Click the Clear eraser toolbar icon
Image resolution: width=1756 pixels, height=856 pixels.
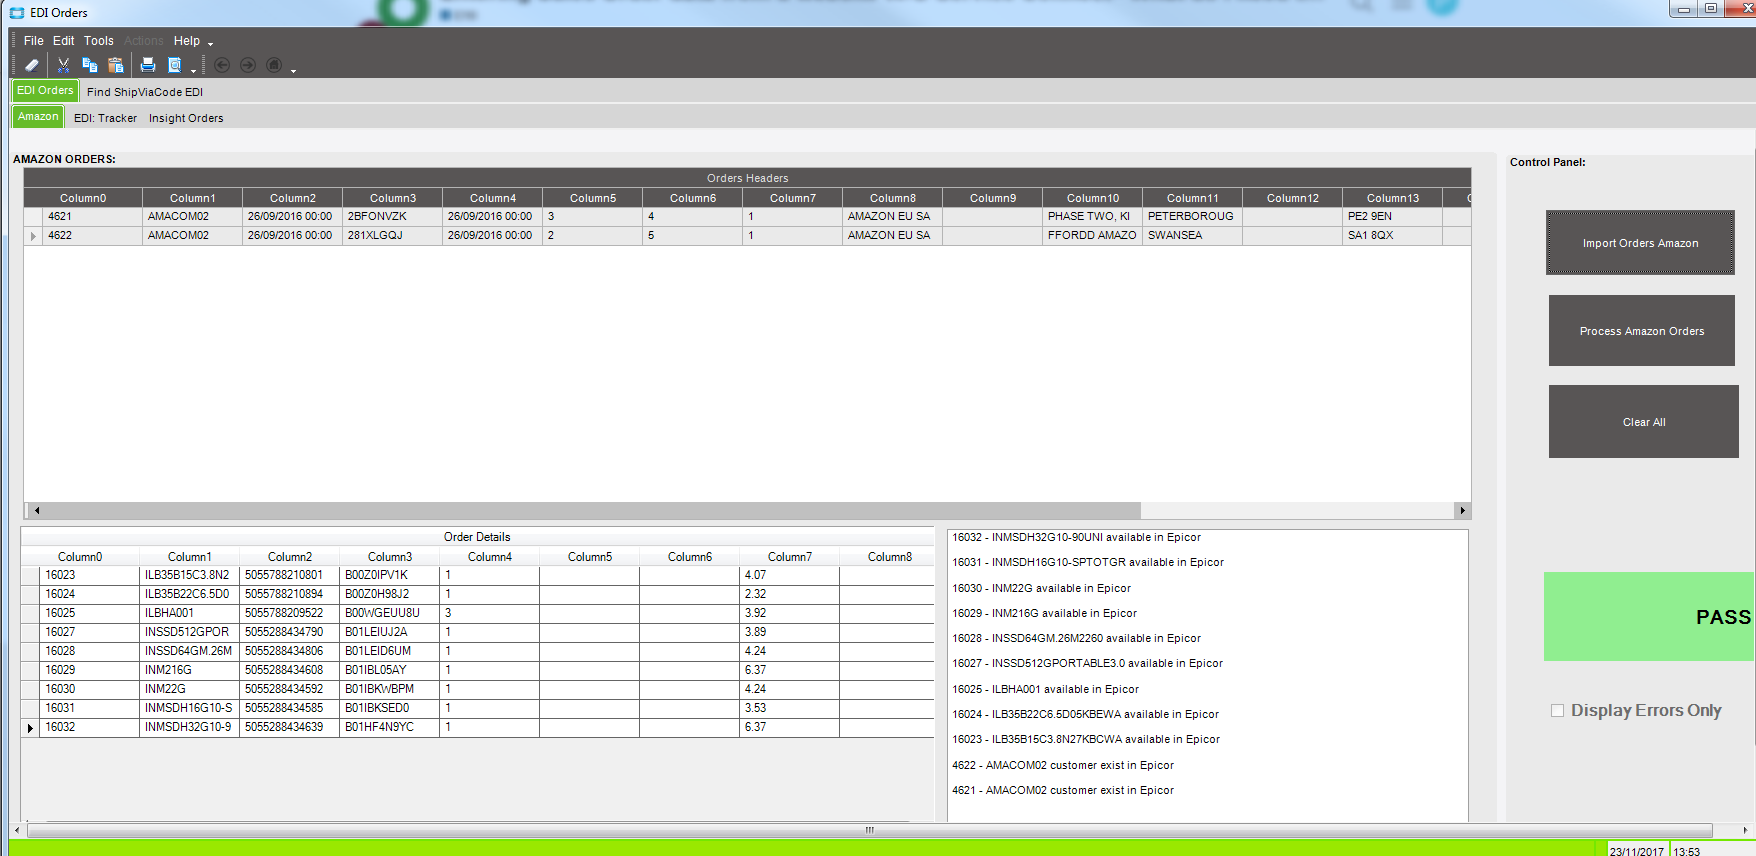32,65
